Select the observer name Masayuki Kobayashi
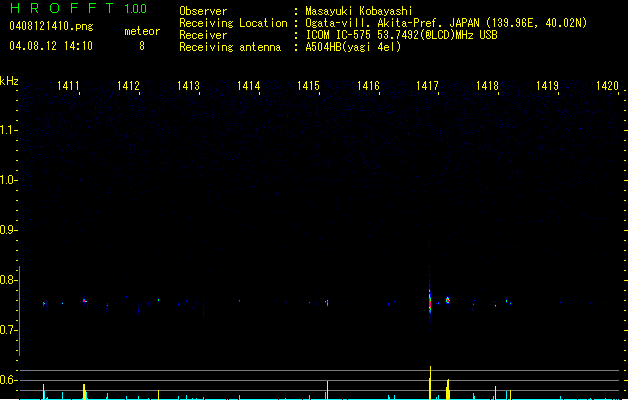Image resolution: width=629 pixels, height=400 pixels. [x=359, y=11]
